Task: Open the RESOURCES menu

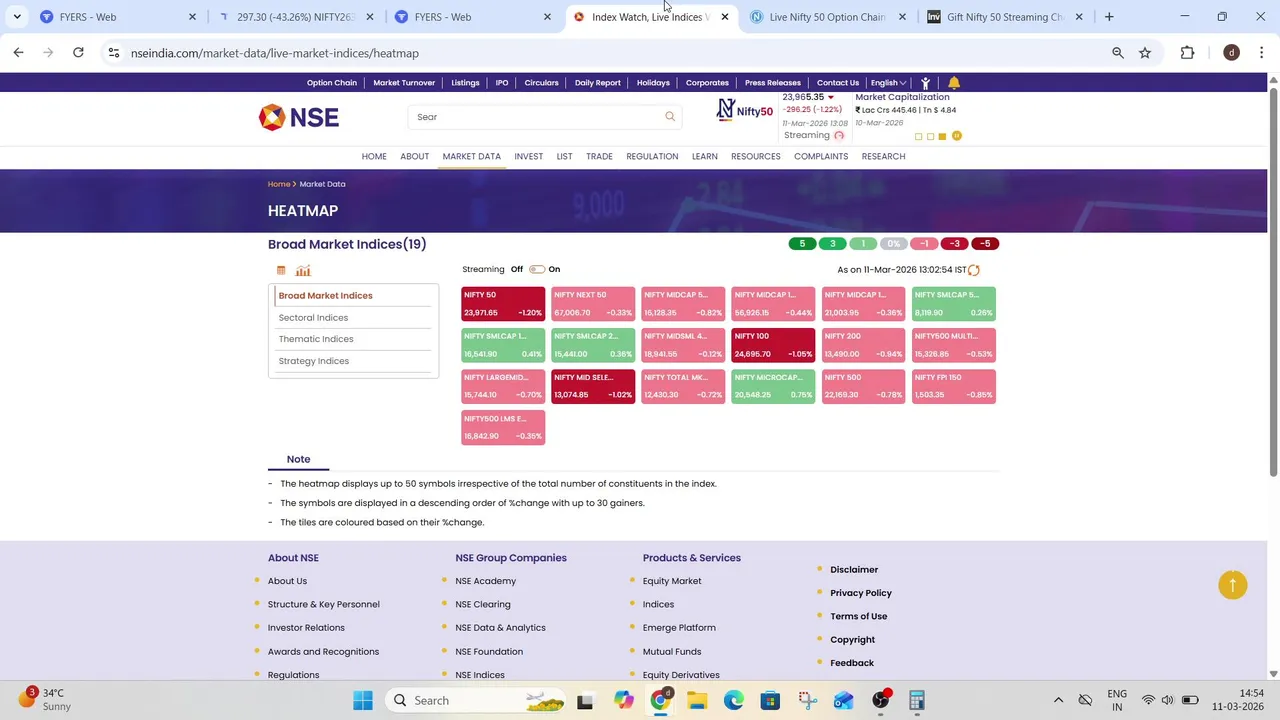Action: point(756,156)
